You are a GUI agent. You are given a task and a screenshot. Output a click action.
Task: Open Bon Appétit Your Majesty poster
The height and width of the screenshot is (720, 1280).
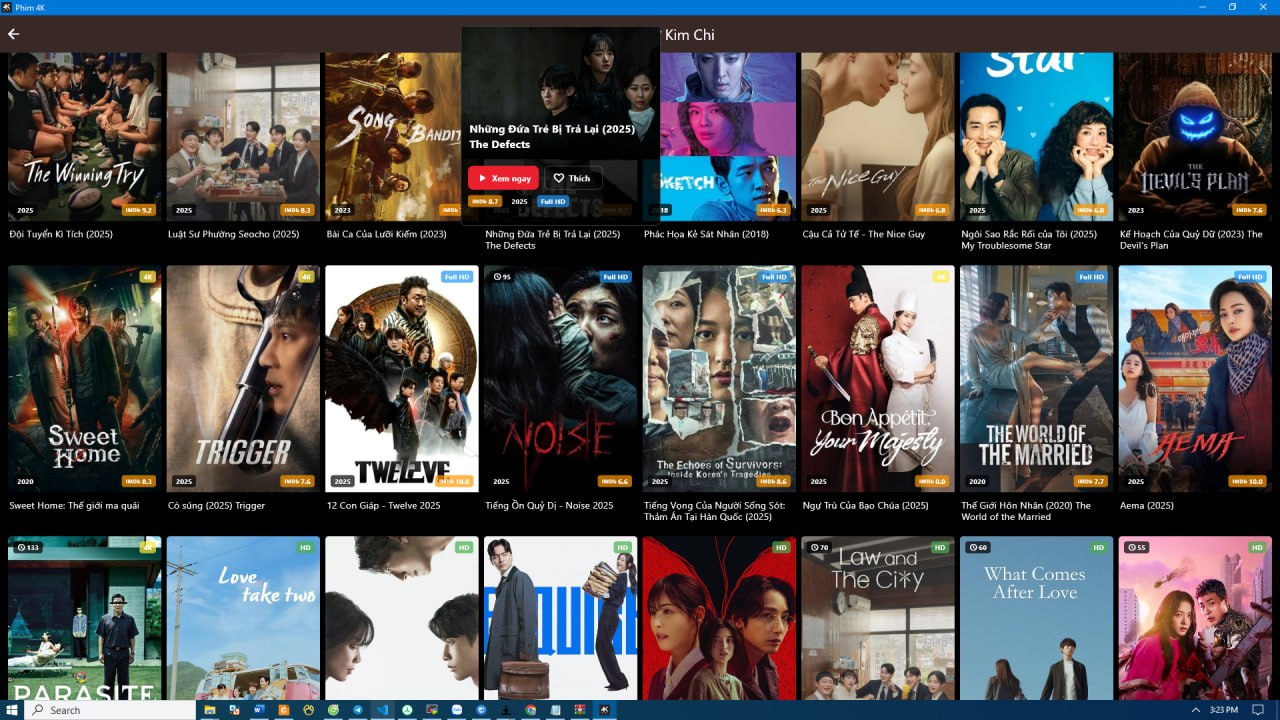tap(877, 378)
